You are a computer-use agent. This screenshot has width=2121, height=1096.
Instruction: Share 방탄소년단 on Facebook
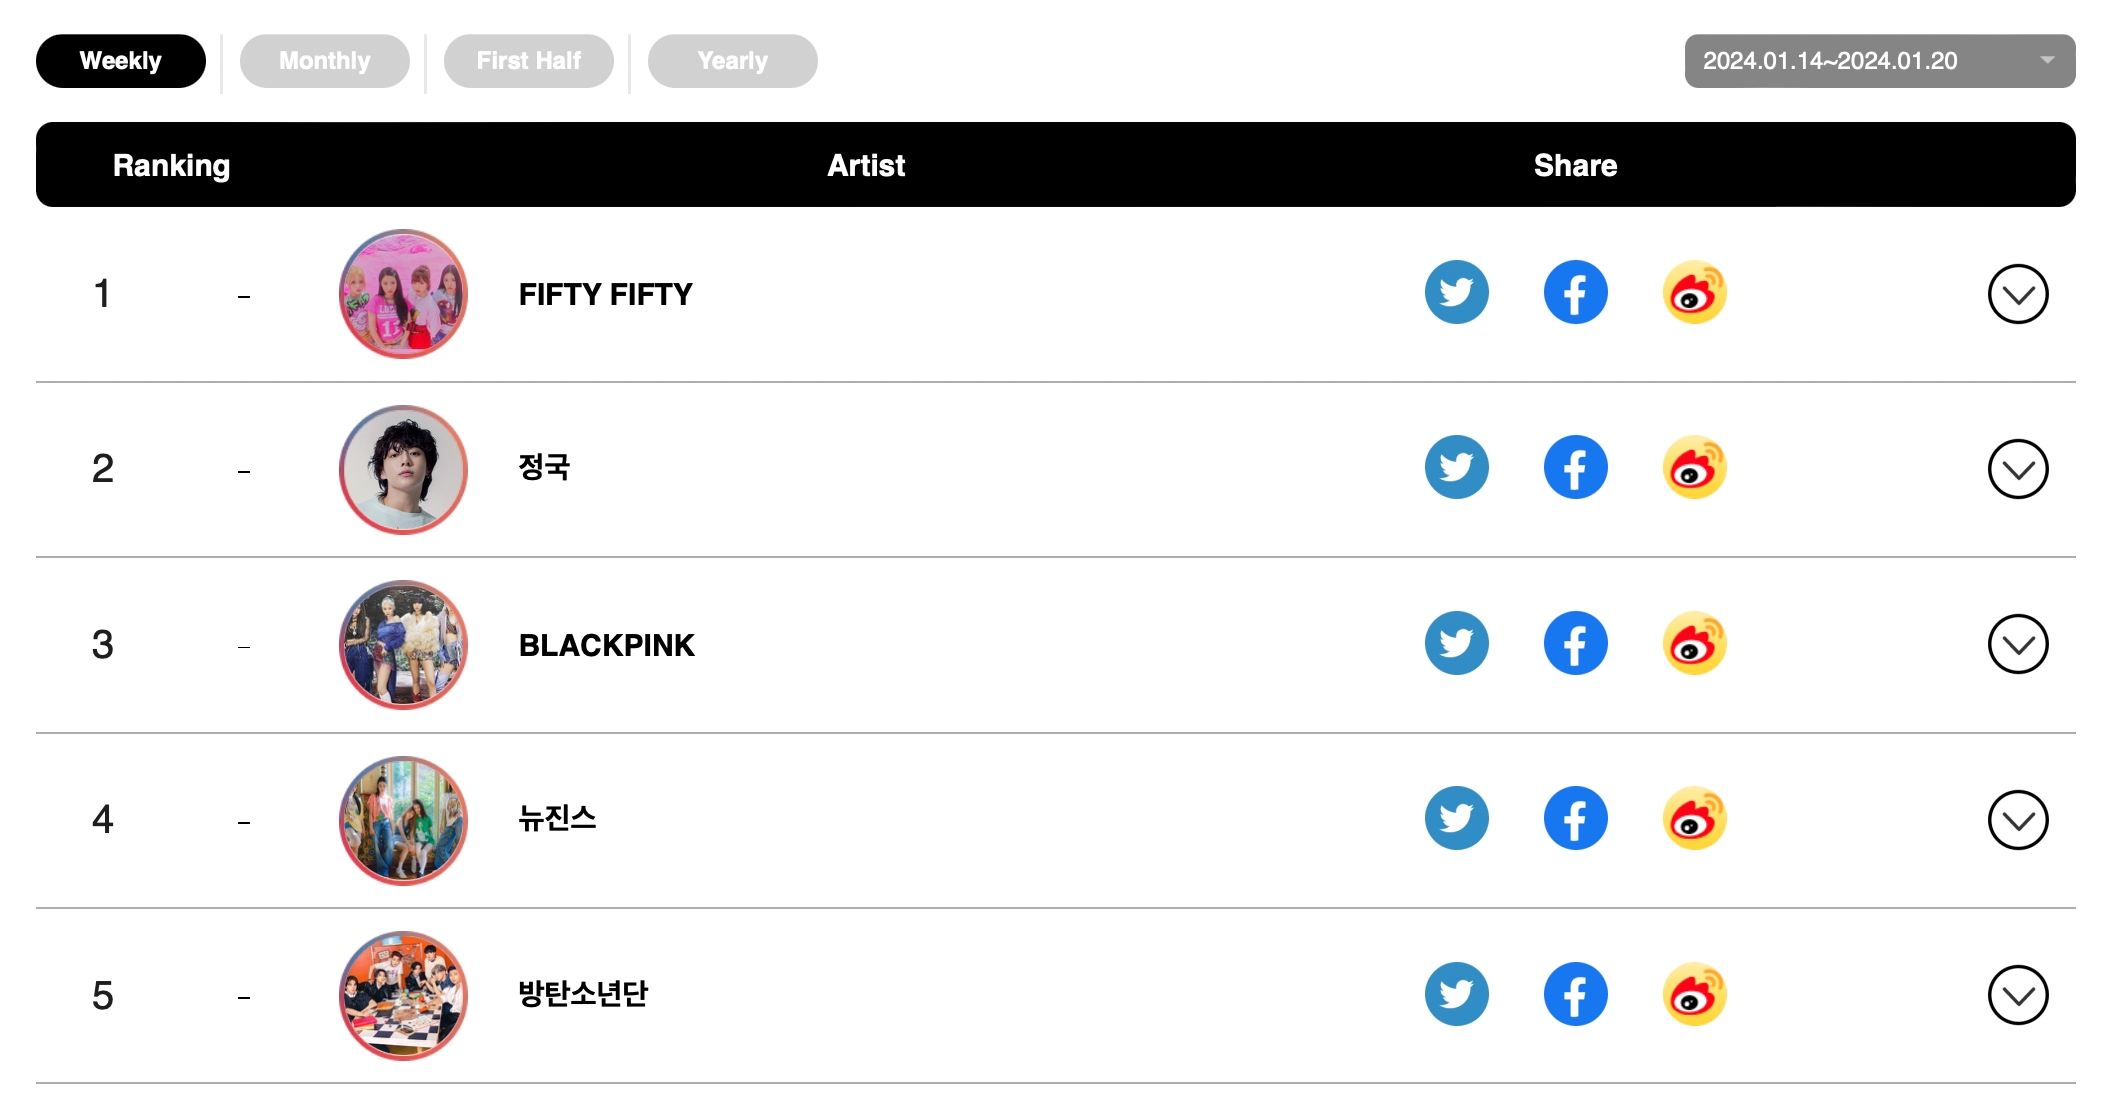(x=1575, y=995)
